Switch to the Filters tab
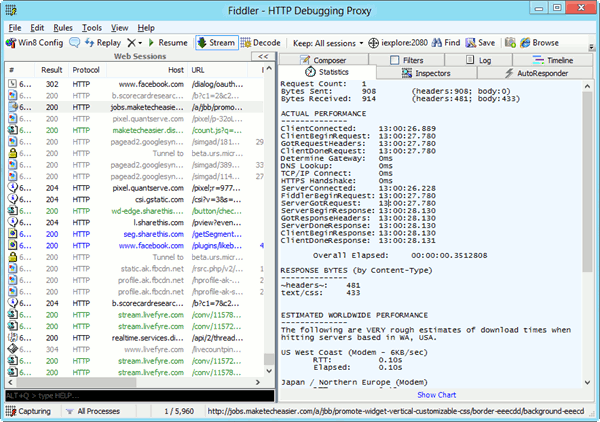Screen dimensions: 600x422 click(406, 60)
